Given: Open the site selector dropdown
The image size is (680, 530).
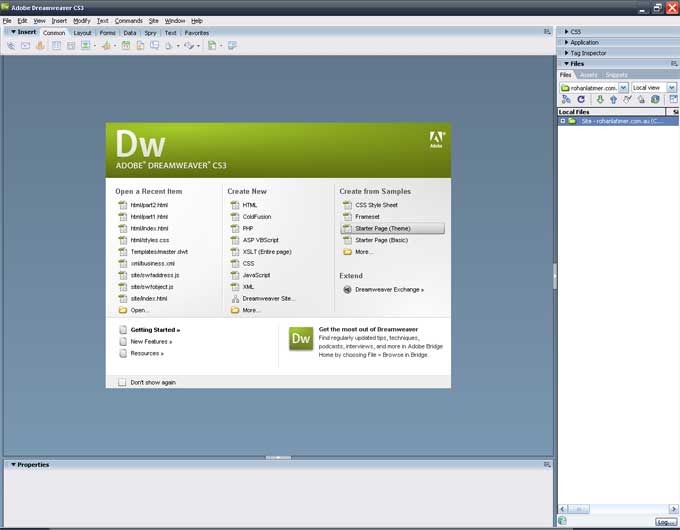Looking at the screenshot, I should [x=623, y=88].
